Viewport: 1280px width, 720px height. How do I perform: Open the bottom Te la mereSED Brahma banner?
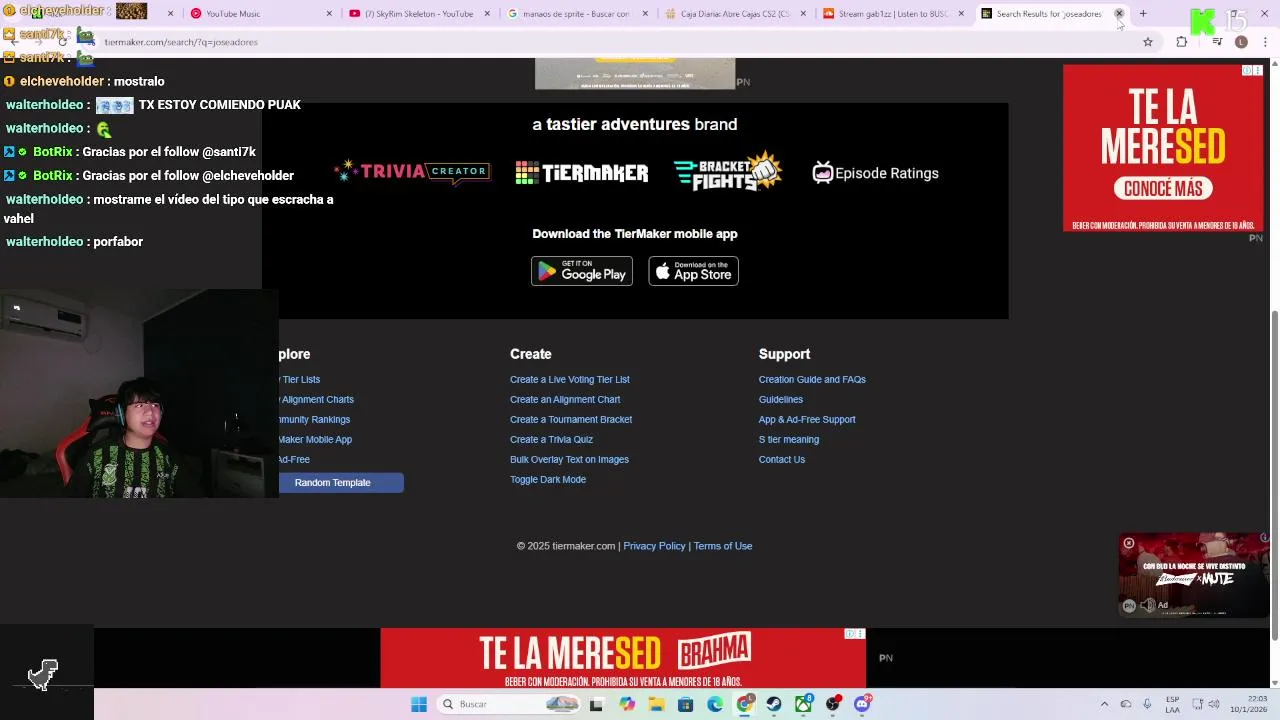622,658
